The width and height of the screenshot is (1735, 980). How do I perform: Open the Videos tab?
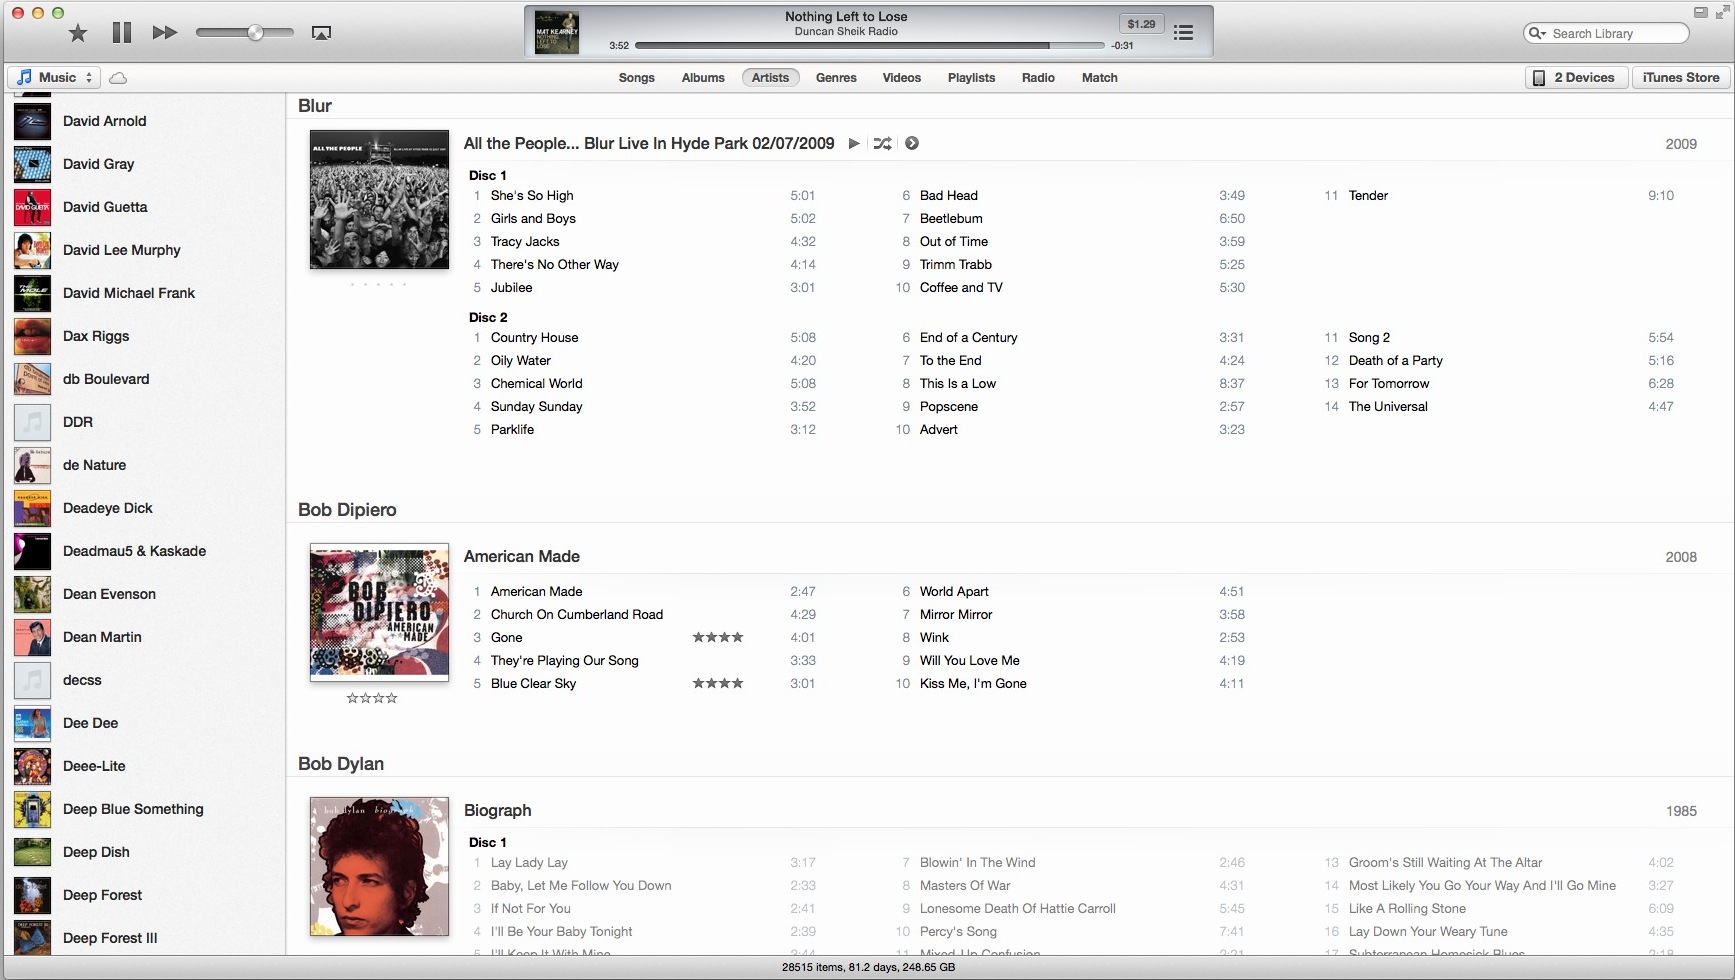[901, 77]
